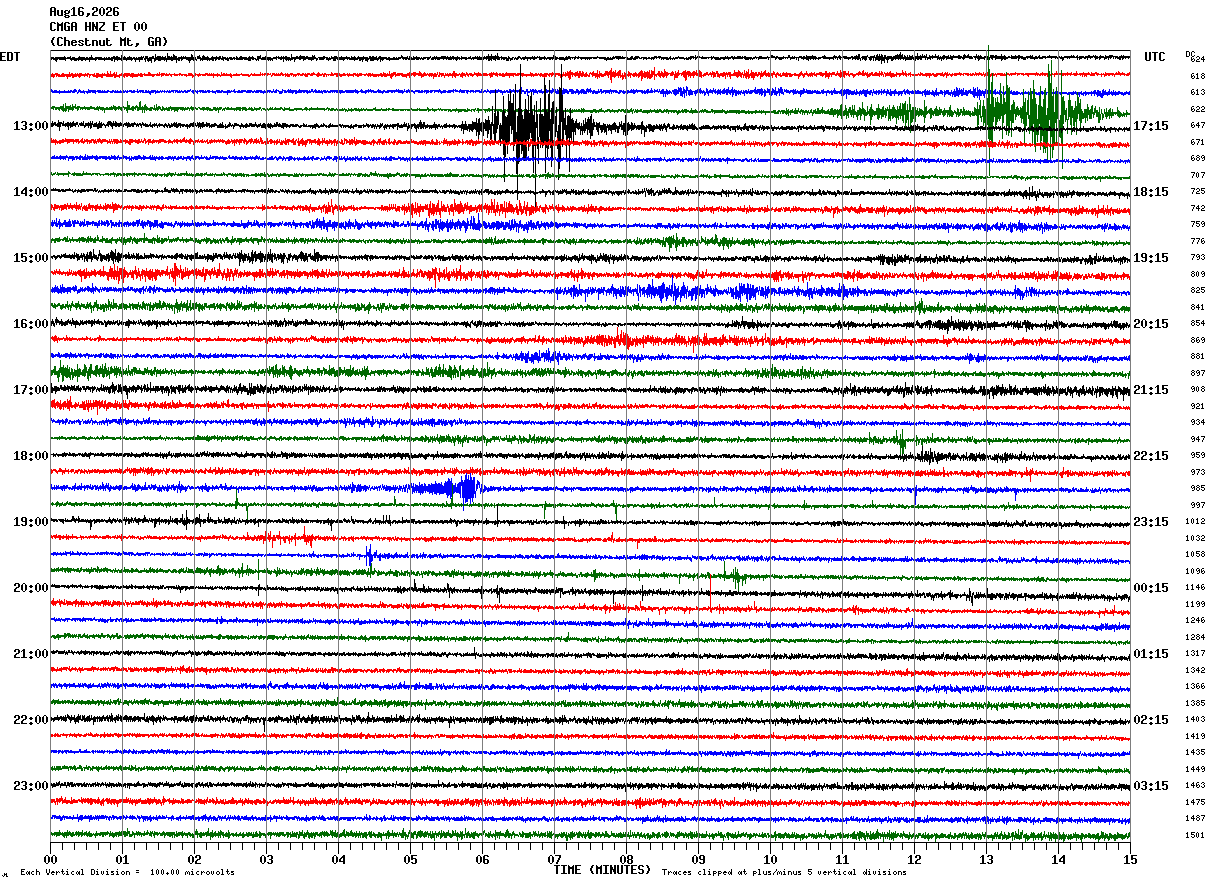
Task: Click the 21:15 UTC row label
Action: (1150, 390)
